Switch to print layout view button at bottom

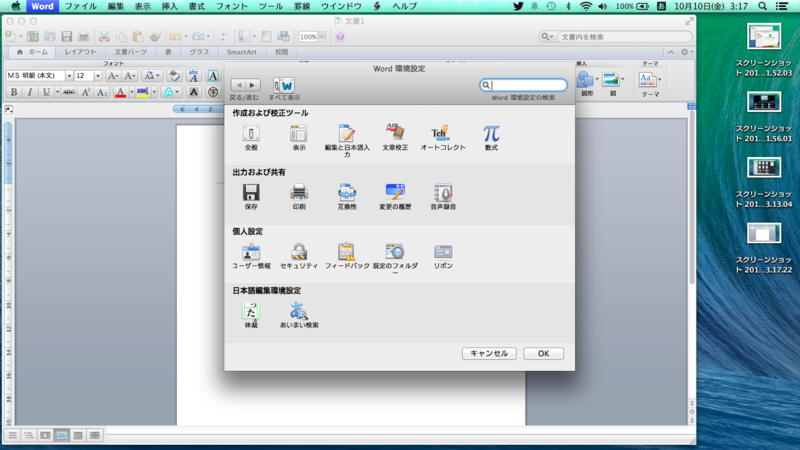point(62,435)
